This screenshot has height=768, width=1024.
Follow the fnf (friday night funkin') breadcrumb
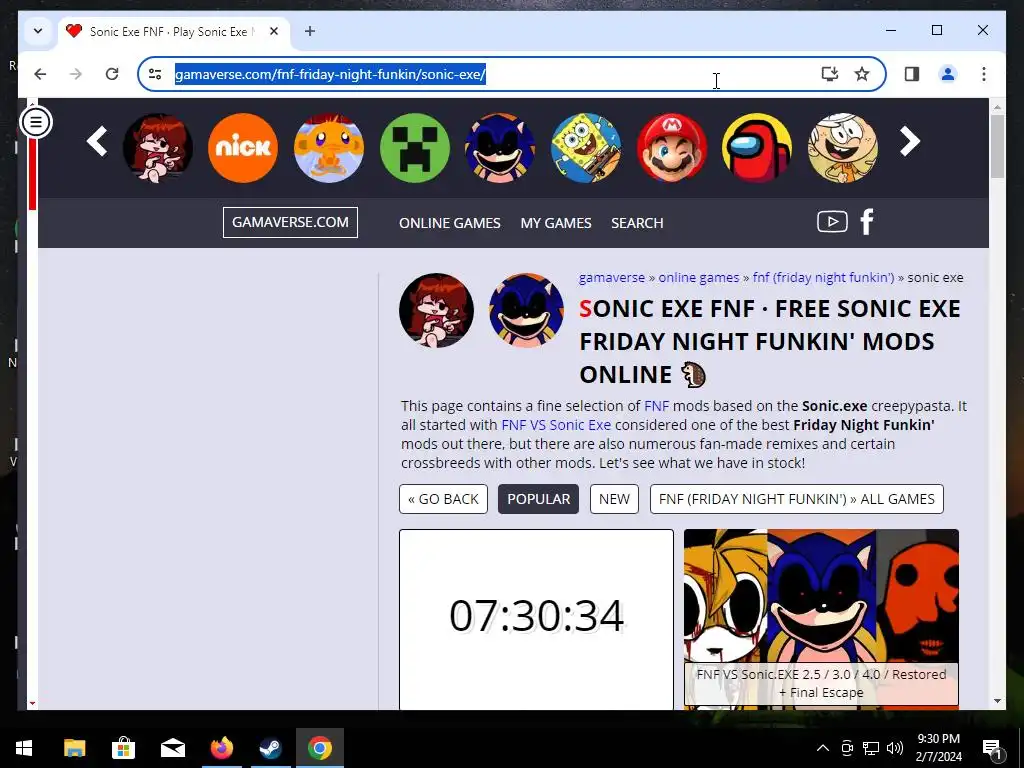(824, 277)
